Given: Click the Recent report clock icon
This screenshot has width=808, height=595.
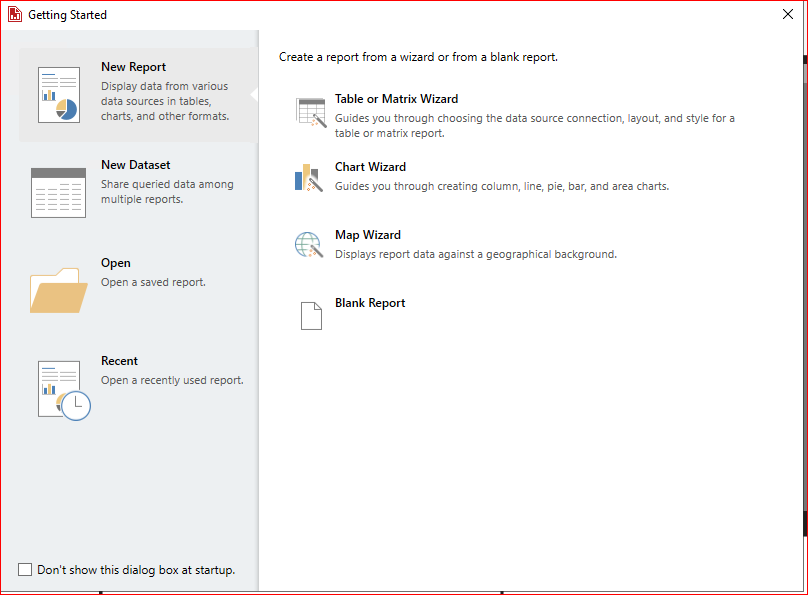Looking at the screenshot, I should [63, 389].
